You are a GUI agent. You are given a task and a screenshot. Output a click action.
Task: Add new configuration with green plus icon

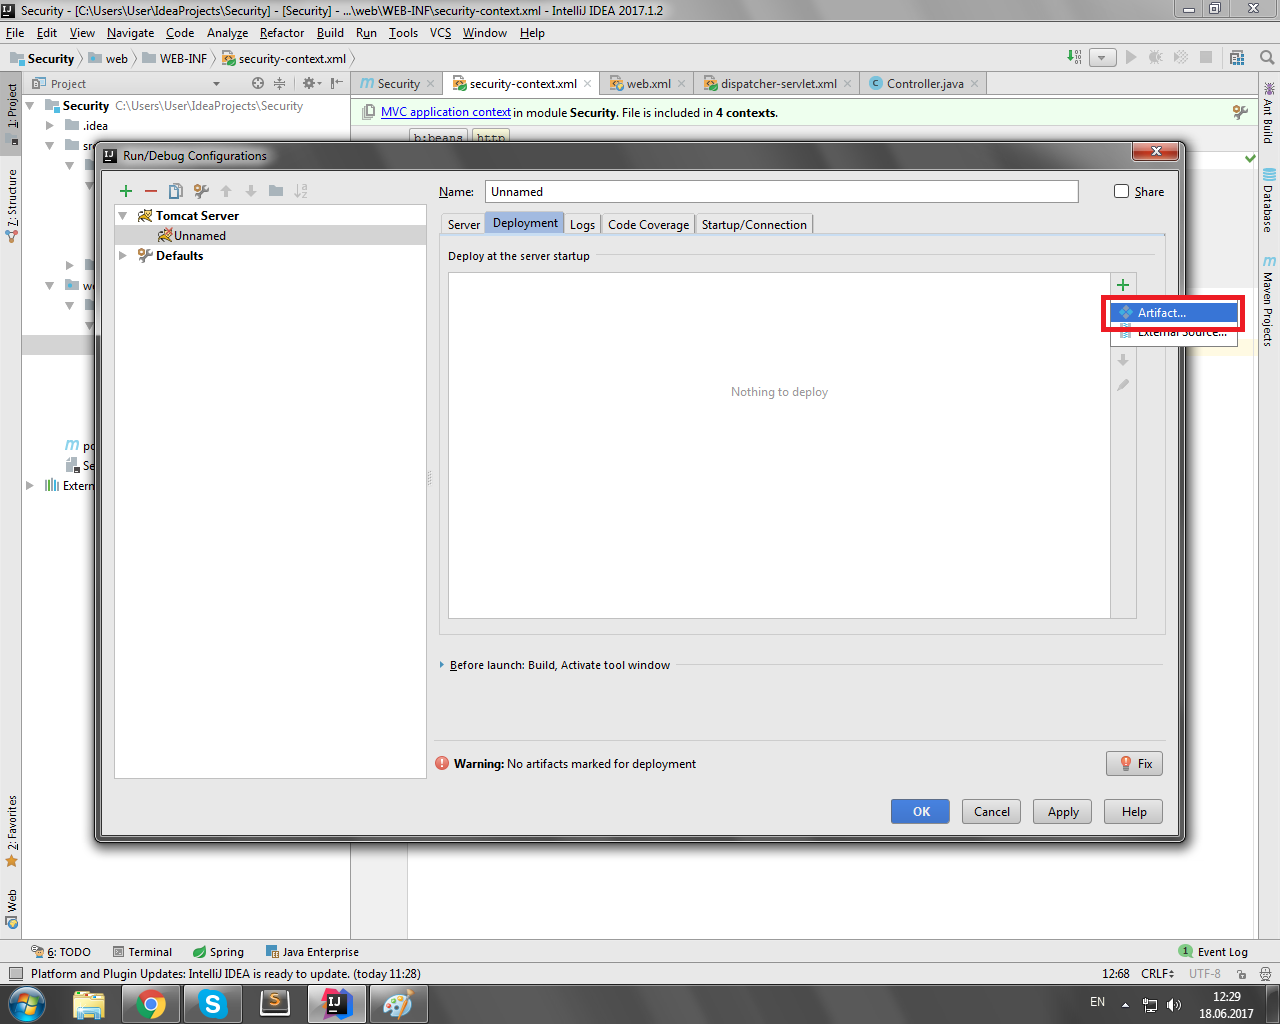coord(126,191)
